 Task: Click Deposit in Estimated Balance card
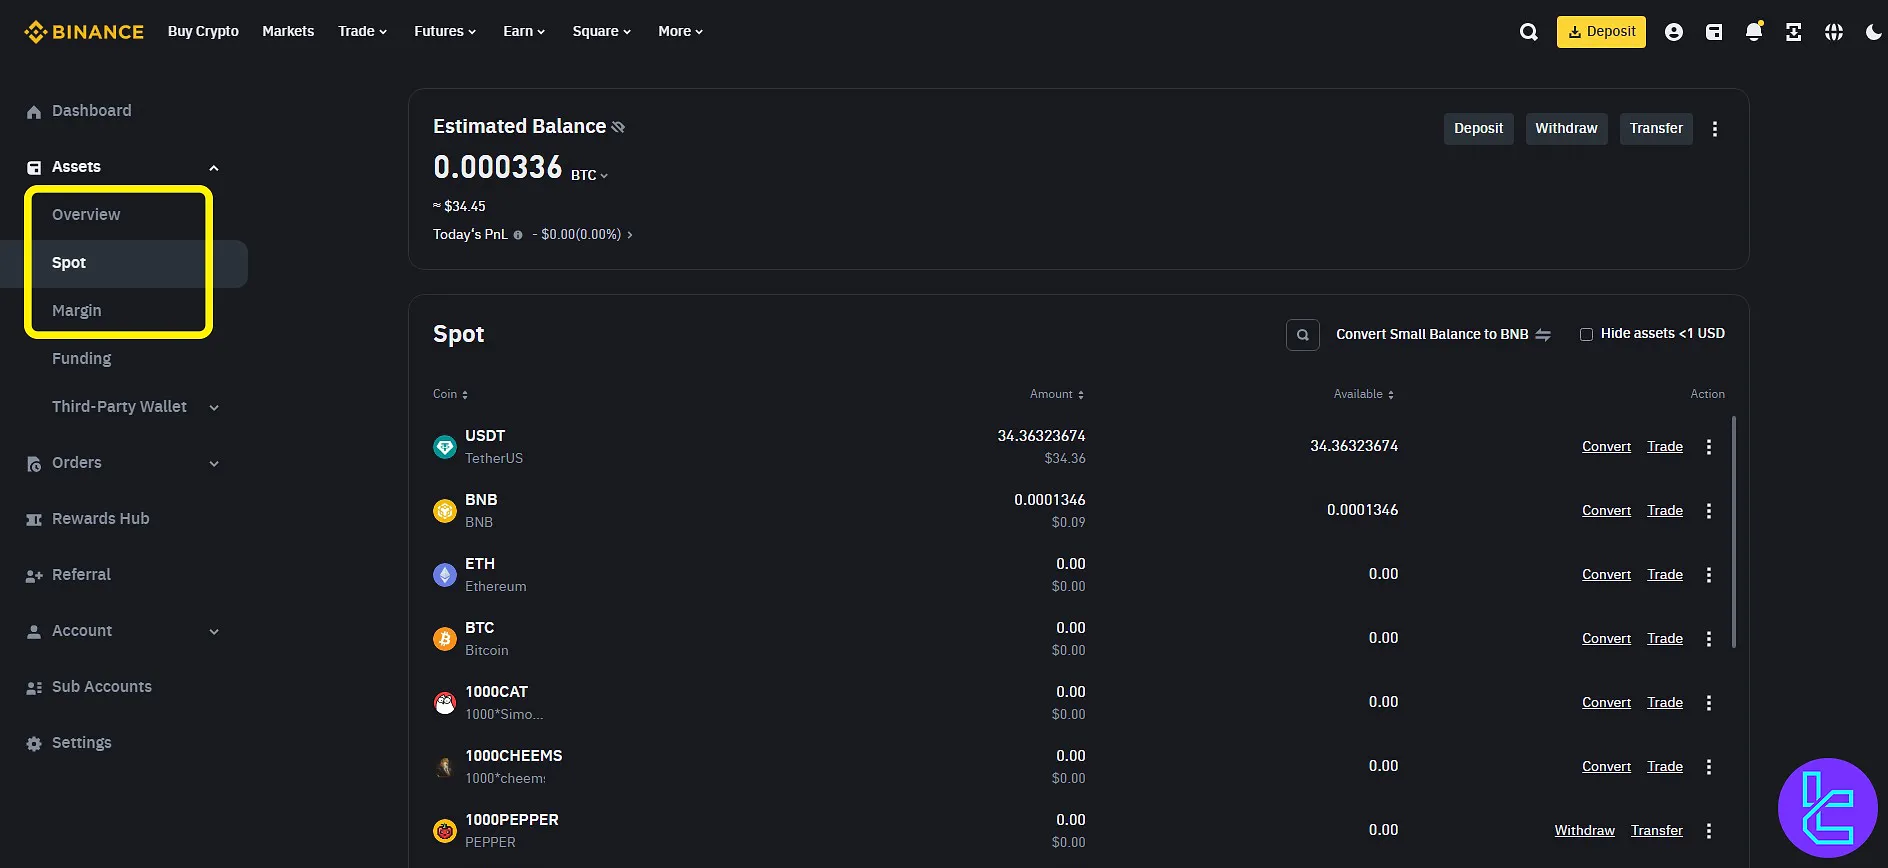click(x=1478, y=129)
